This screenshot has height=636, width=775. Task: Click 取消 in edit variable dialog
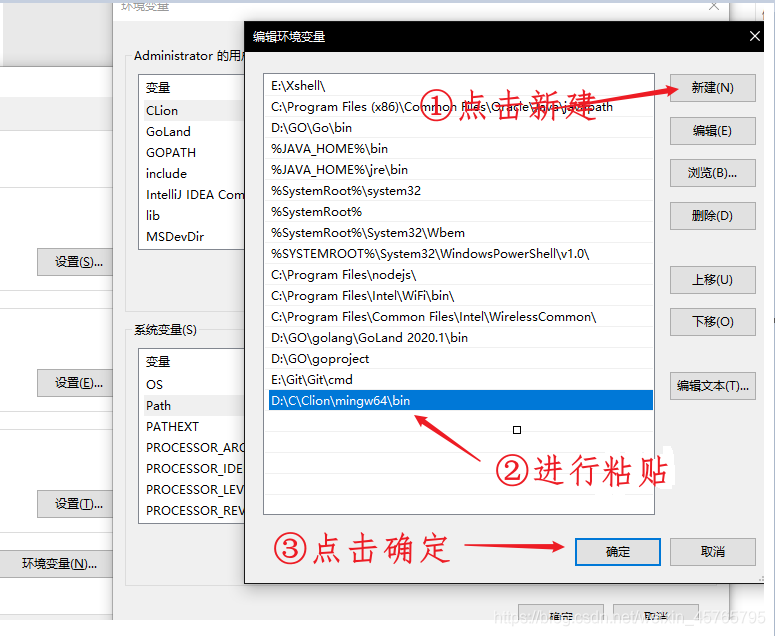pyautogui.click(x=712, y=552)
